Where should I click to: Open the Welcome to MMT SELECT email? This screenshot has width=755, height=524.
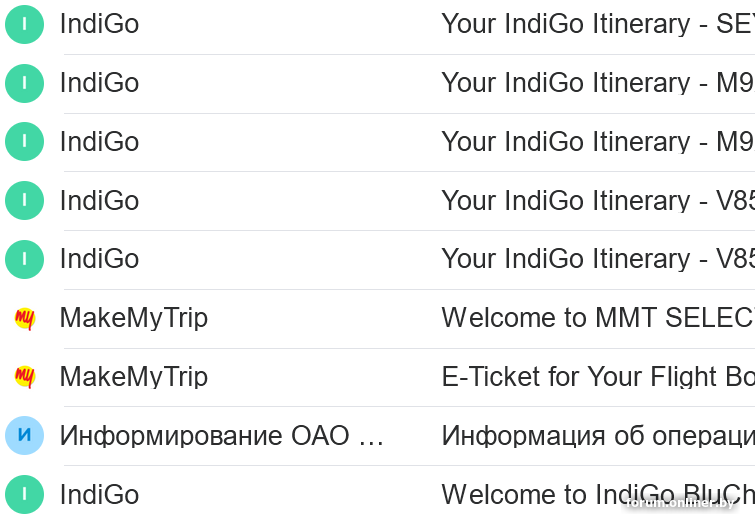(596, 318)
